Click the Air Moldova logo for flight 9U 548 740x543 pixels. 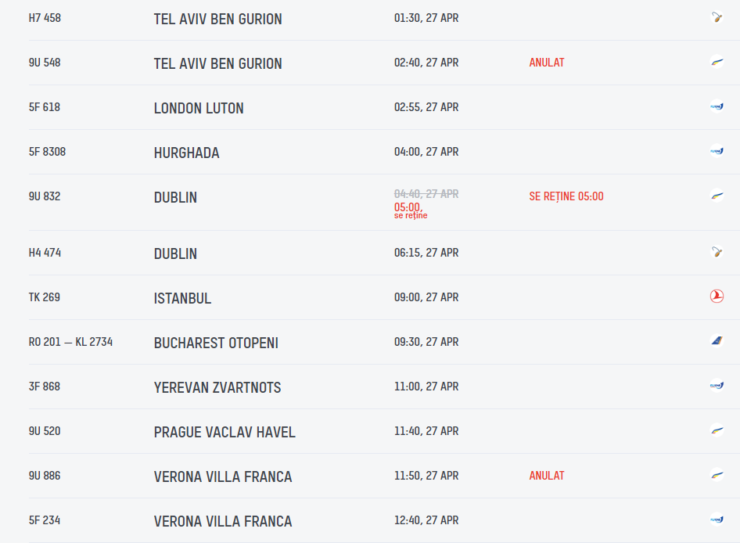coord(717,62)
